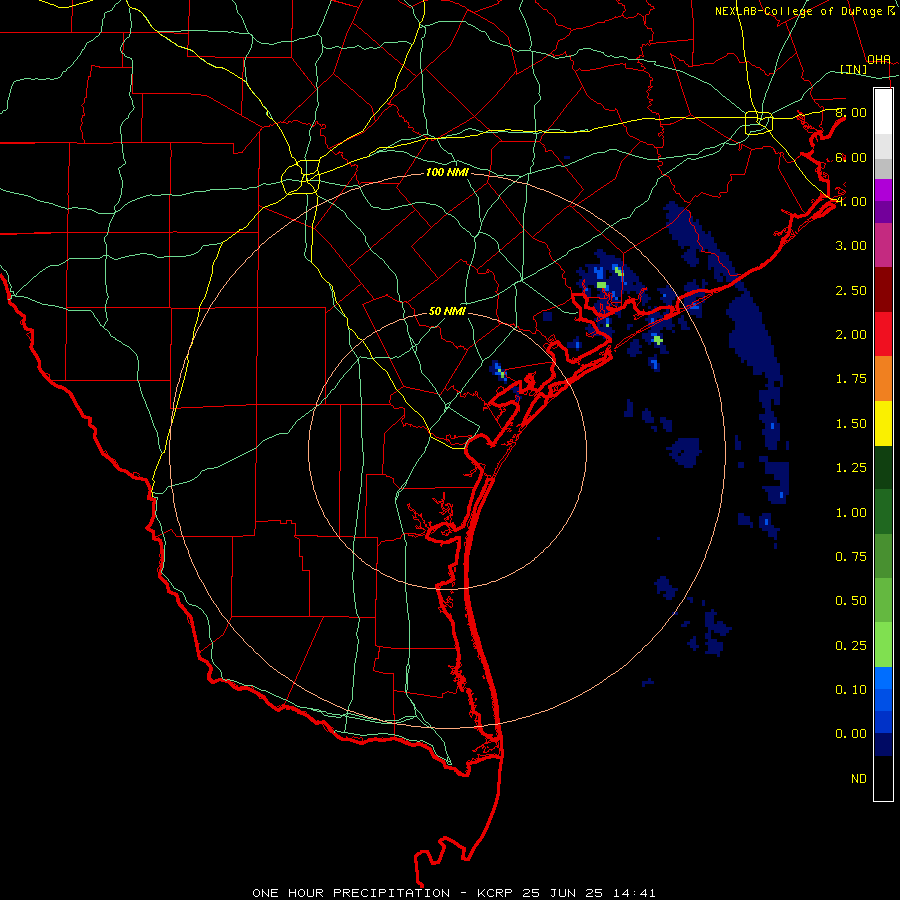Click the 0.00 legend value

pos(851,734)
